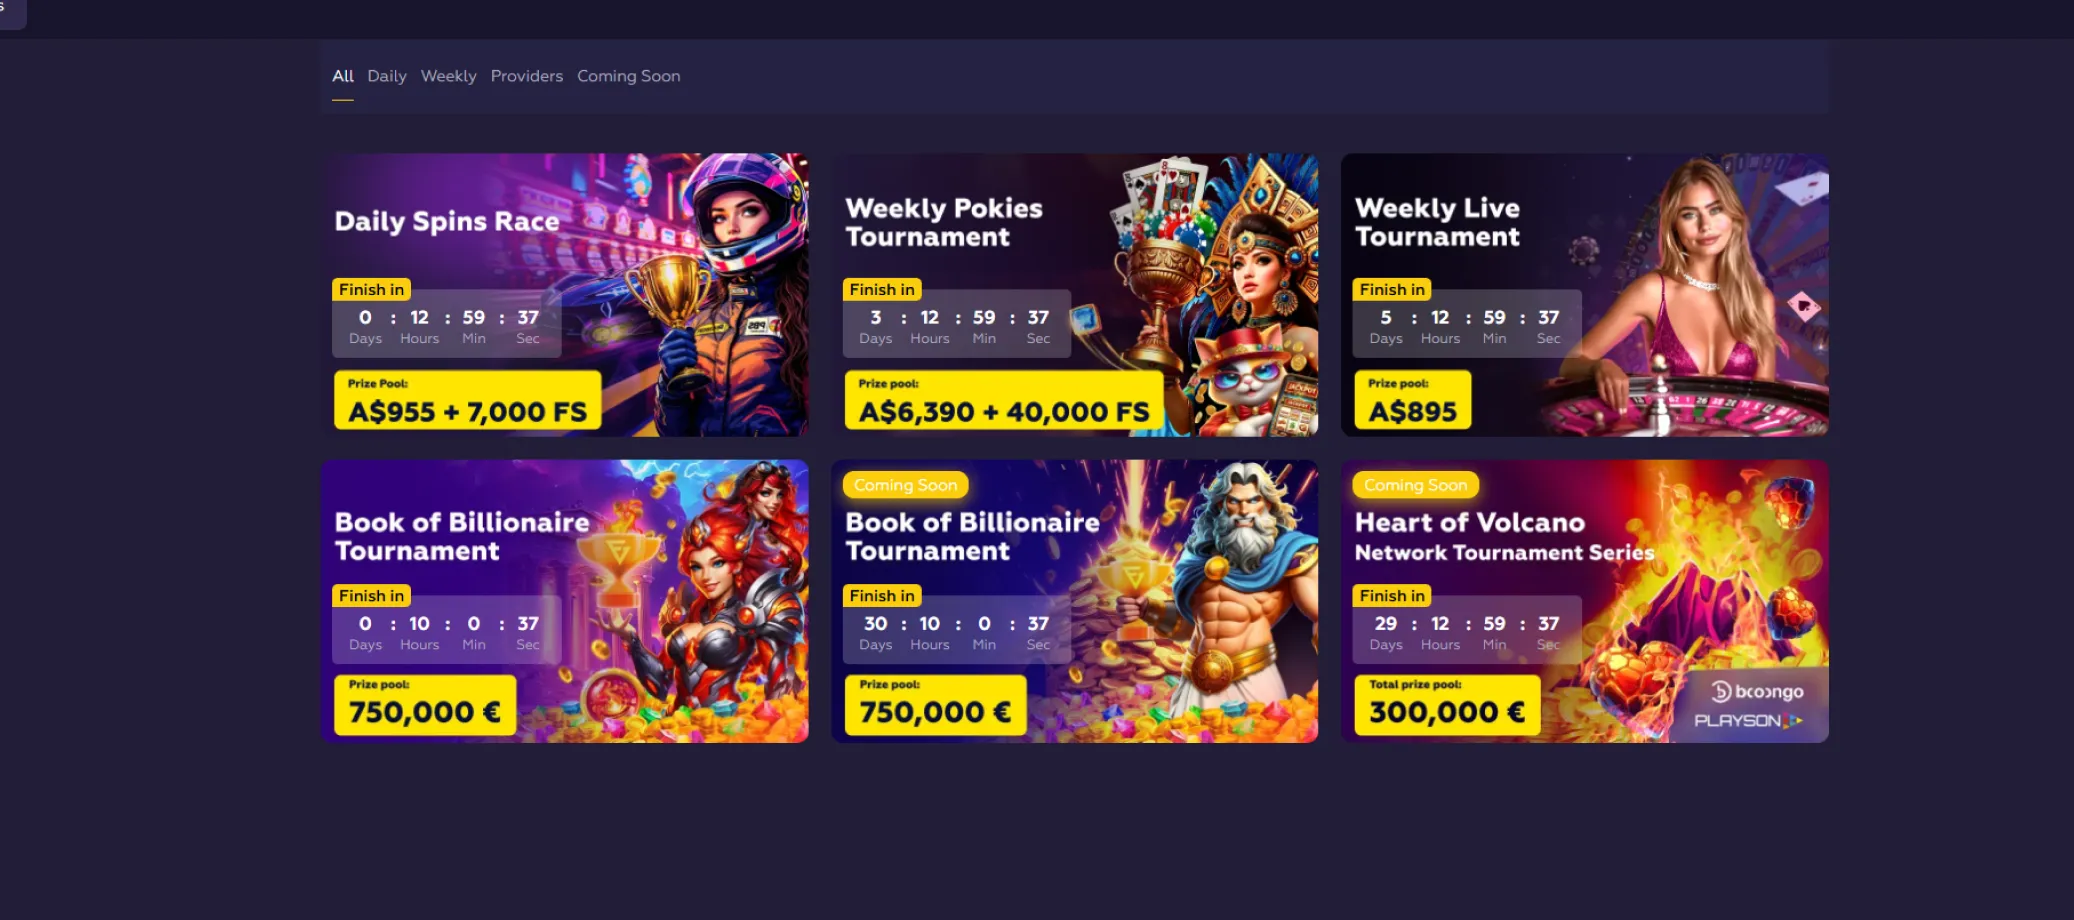Click the Heart of Volcano countdown timer
This screenshot has width=2074, height=920.
tap(1467, 630)
